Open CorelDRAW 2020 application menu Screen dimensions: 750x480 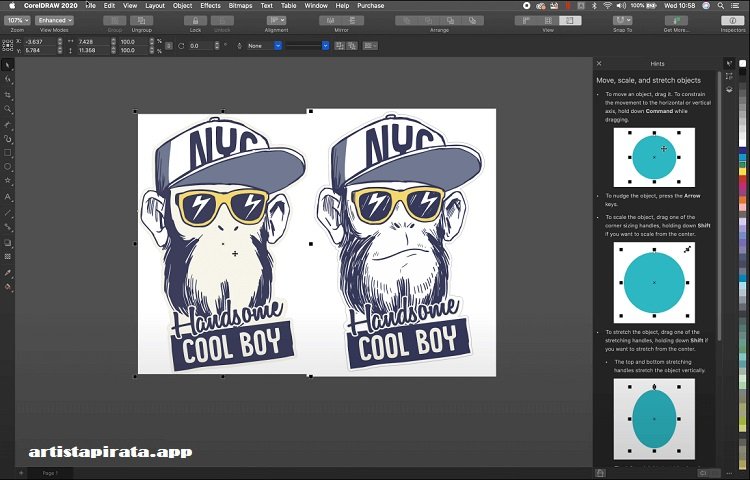(x=51, y=6)
